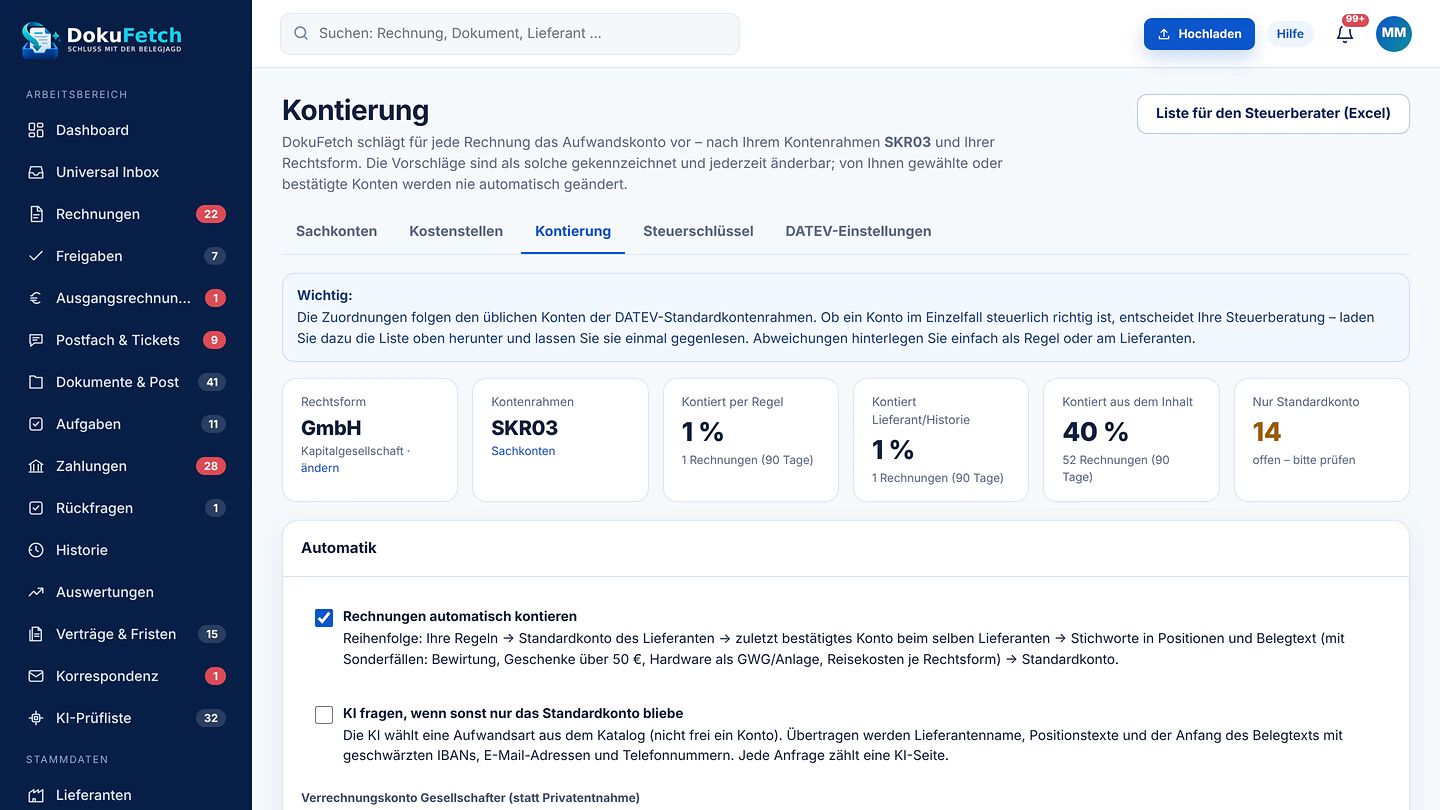This screenshot has height=810, width=1440.
Task: Click the Hochladen upload button
Action: (x=1199, y=34)
